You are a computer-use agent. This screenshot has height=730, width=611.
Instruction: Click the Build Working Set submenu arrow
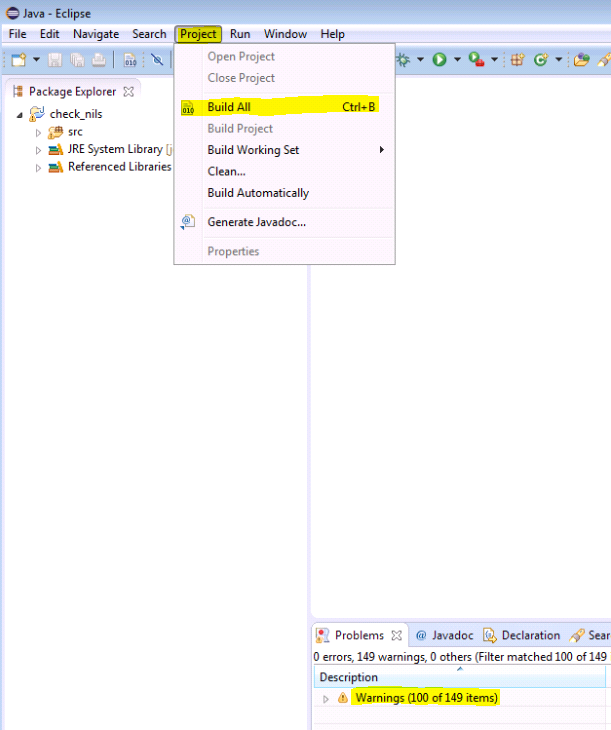coord(381,149)
